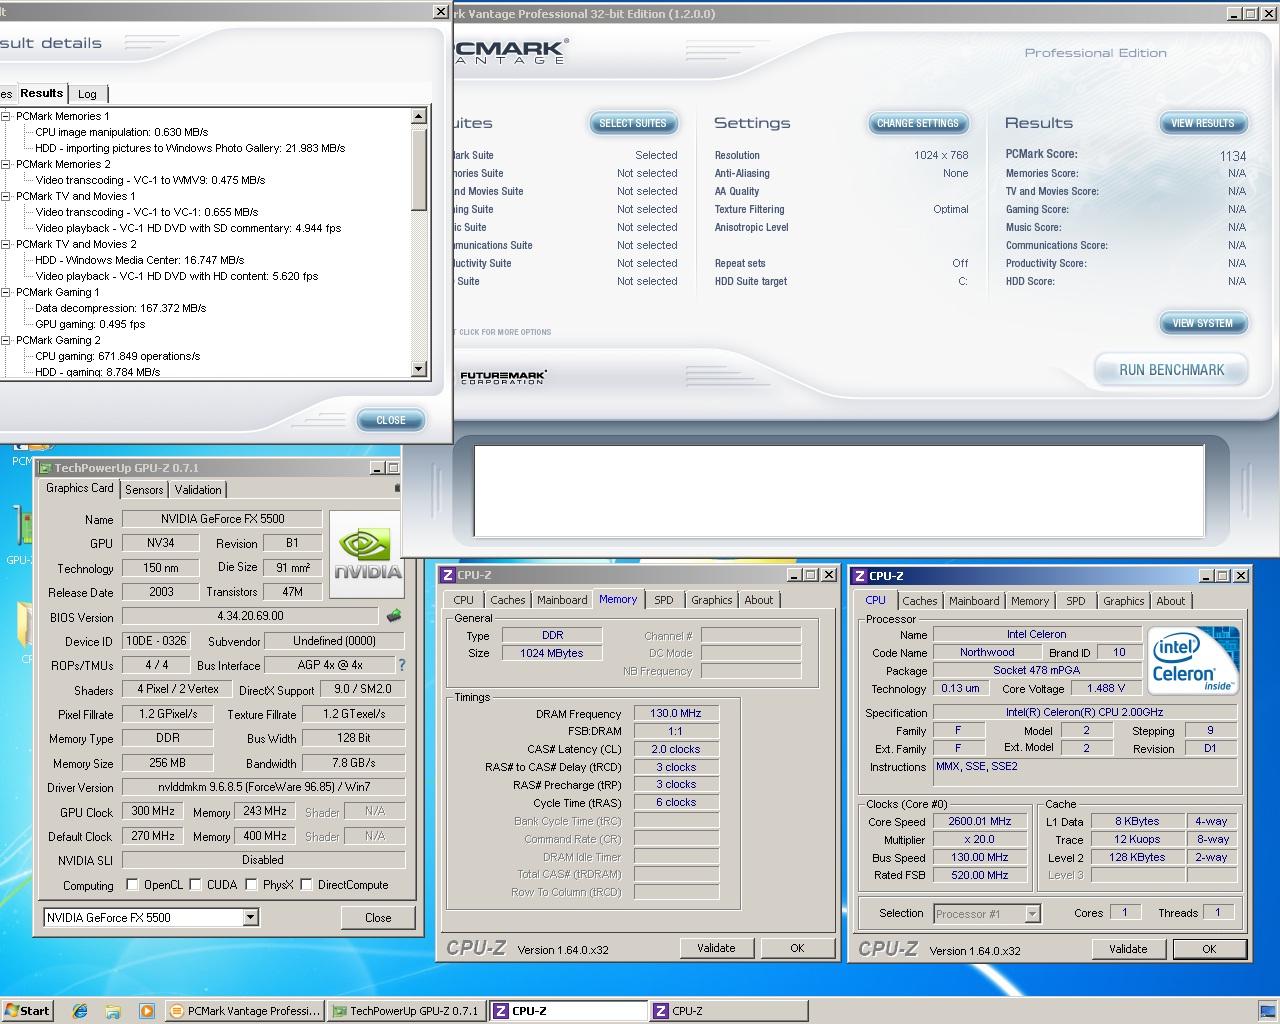Click the GPU-Z title bar icon

tap(45, 468)
